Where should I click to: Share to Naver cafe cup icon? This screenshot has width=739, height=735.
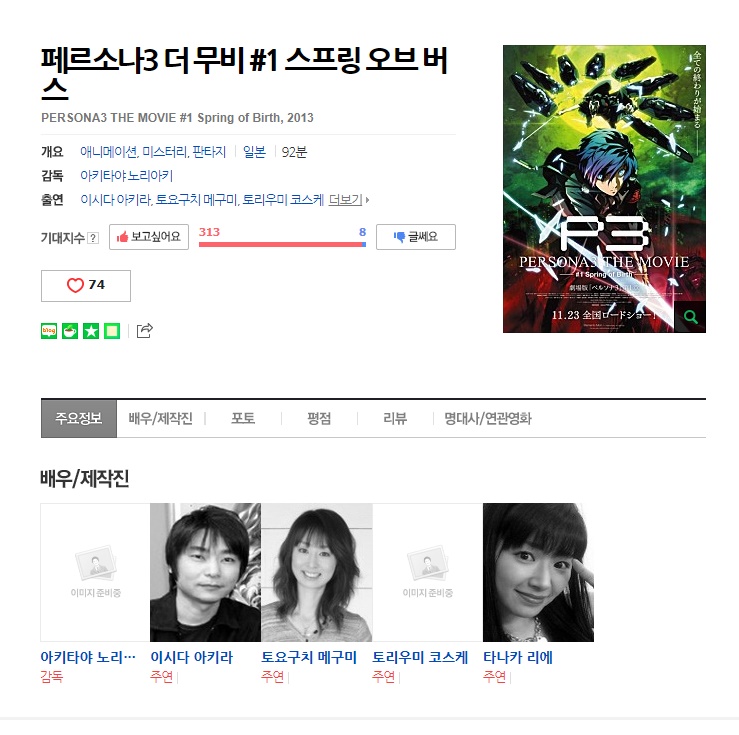point(70,331)
